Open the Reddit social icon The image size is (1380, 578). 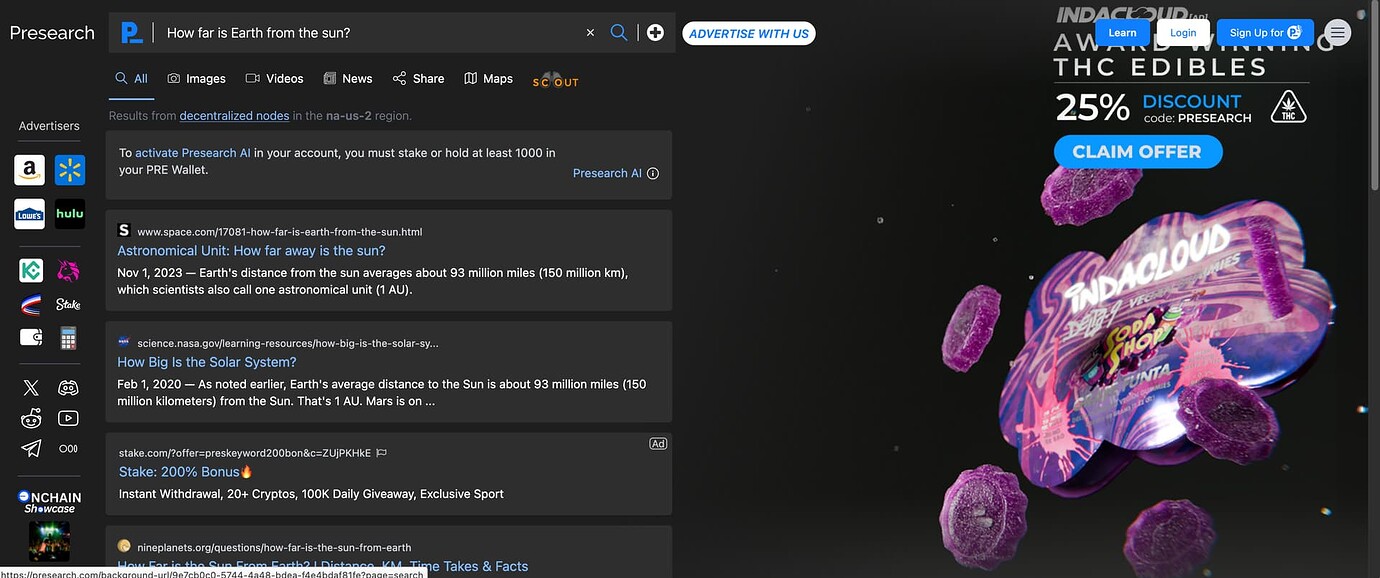point(31,419)
